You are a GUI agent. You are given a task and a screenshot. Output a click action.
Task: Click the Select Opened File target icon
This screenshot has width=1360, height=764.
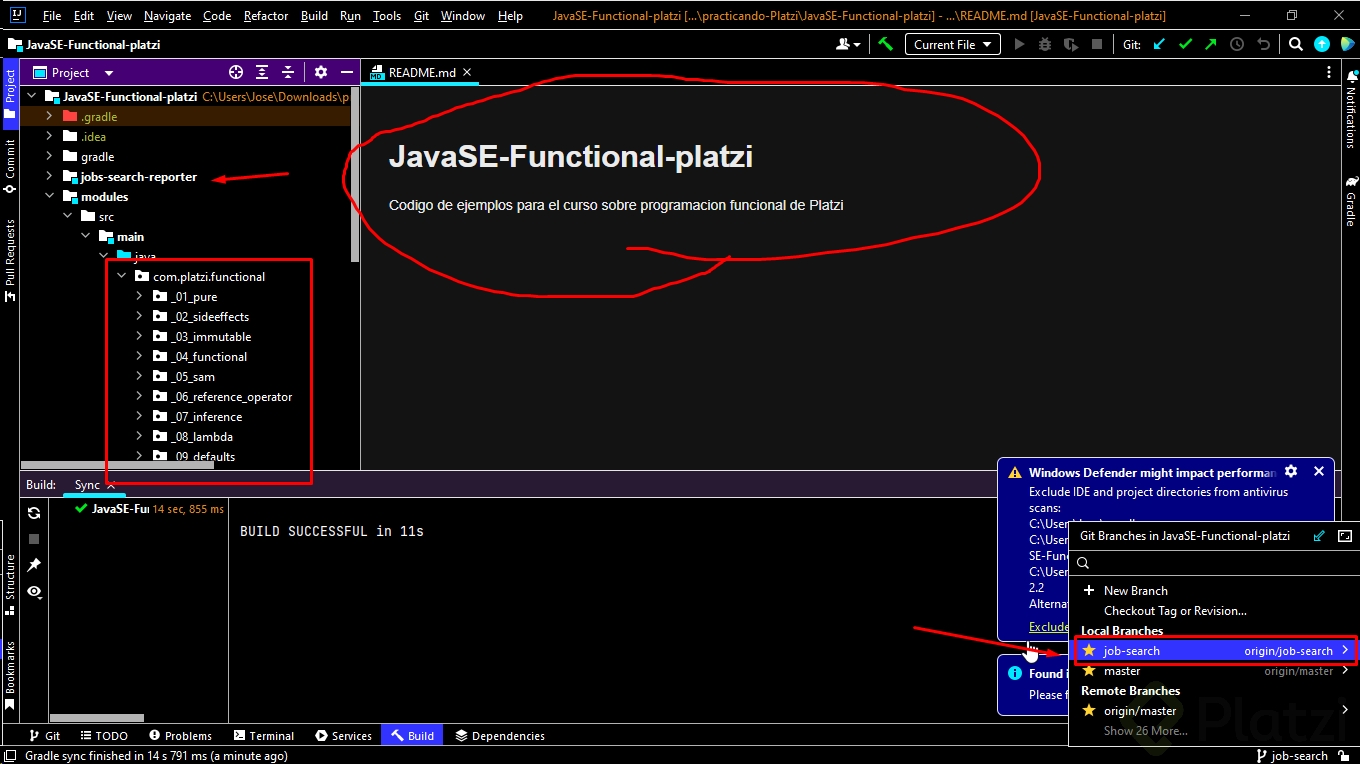point(236,72)
